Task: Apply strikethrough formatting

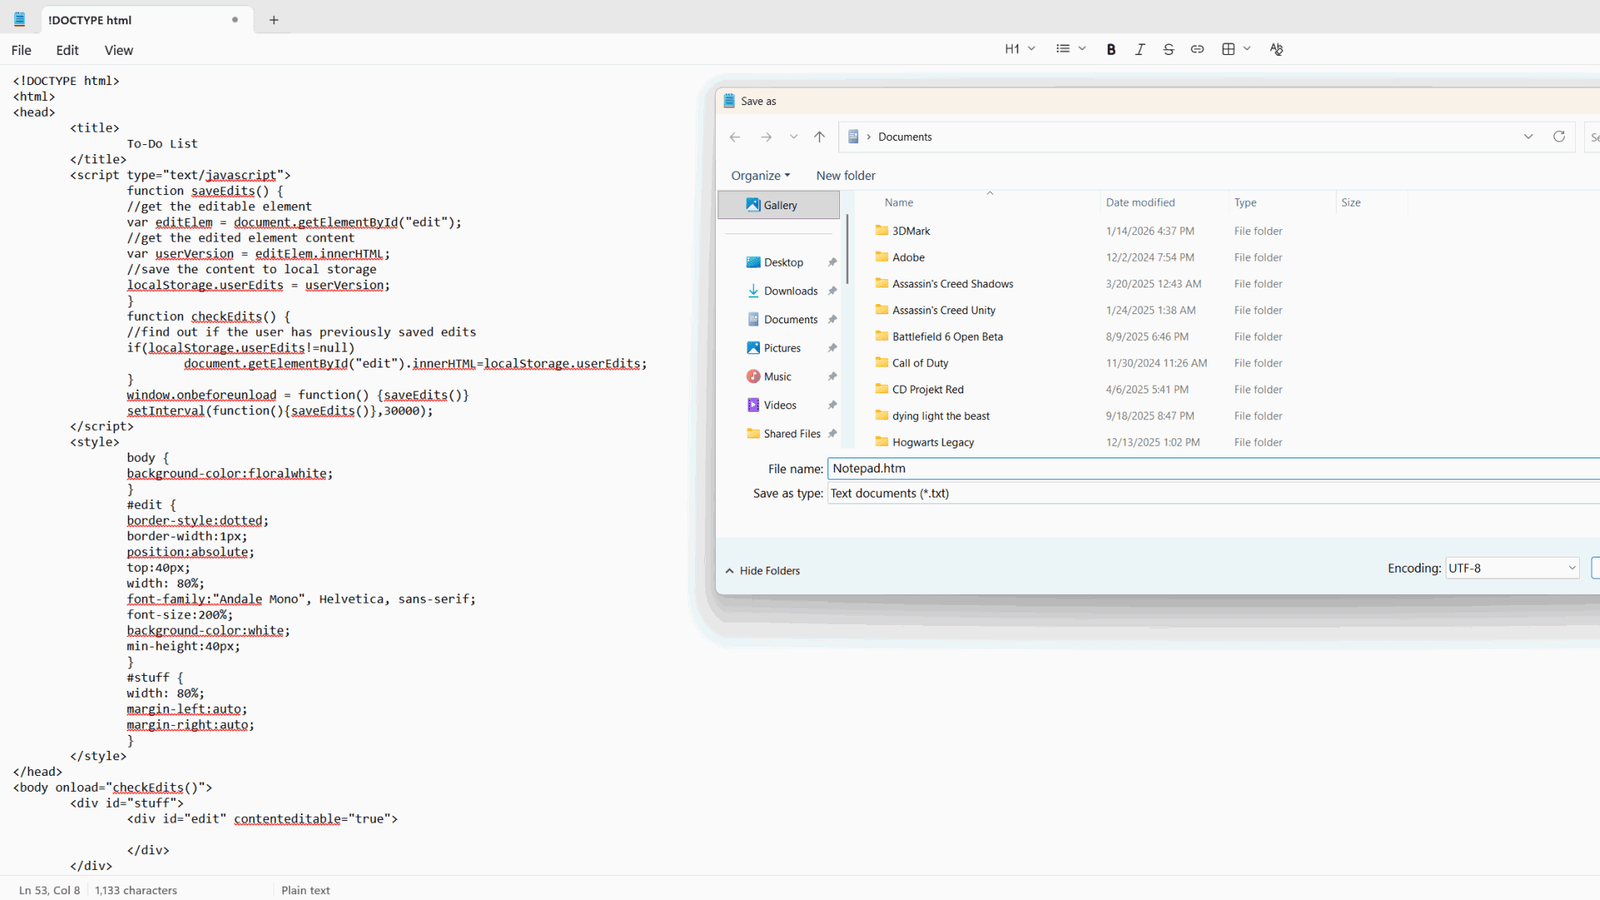Action: coord(1168,48)
